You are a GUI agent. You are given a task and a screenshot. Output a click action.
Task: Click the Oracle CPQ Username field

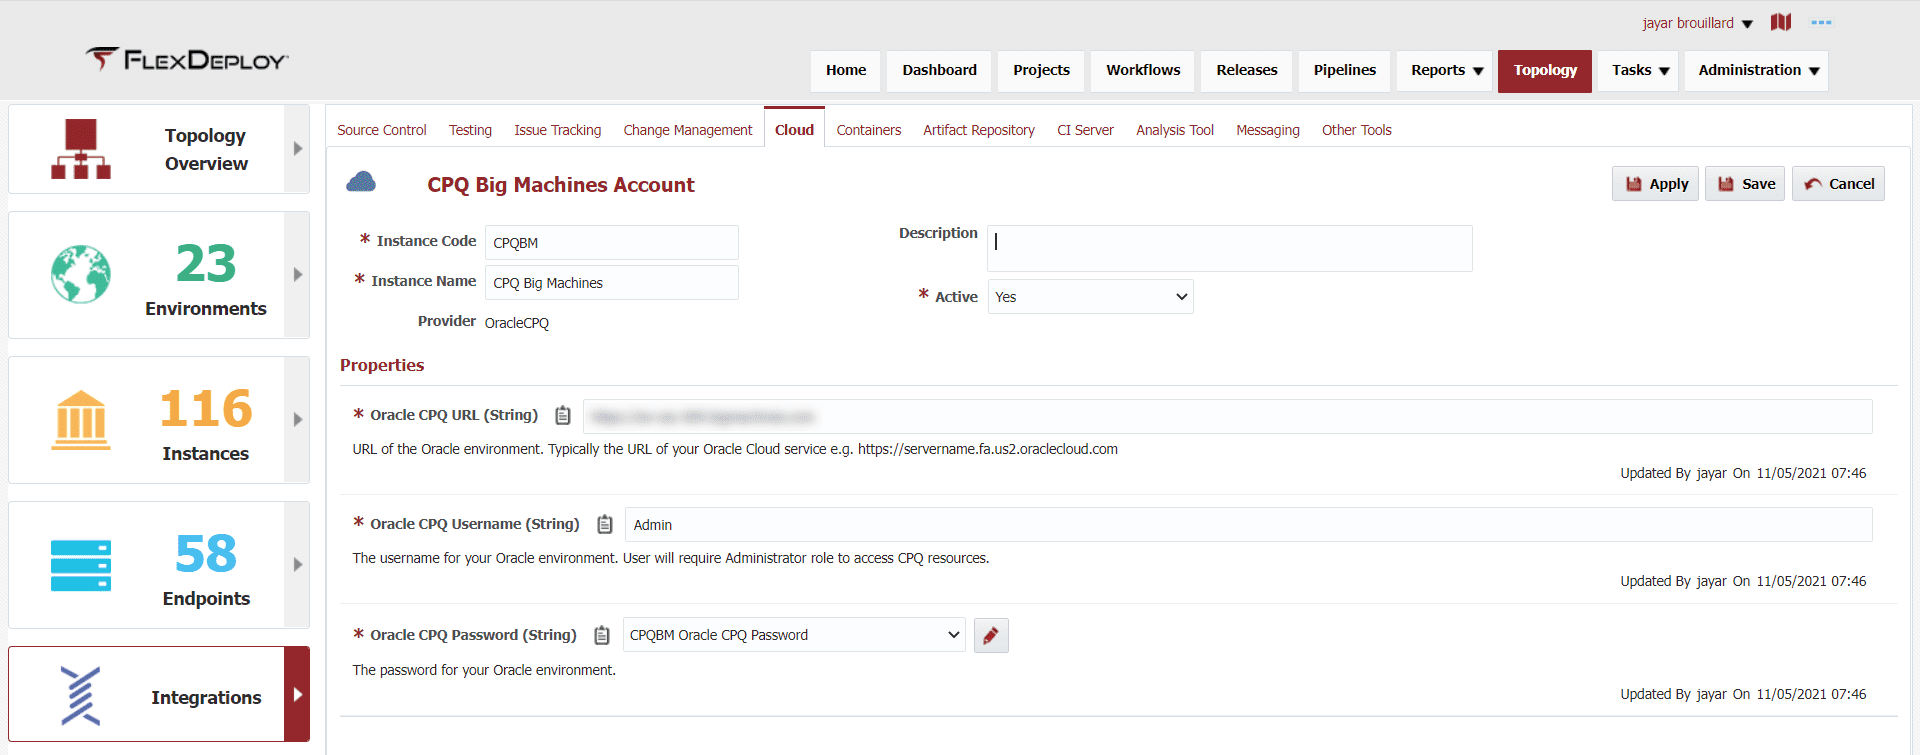[1249, 525]
